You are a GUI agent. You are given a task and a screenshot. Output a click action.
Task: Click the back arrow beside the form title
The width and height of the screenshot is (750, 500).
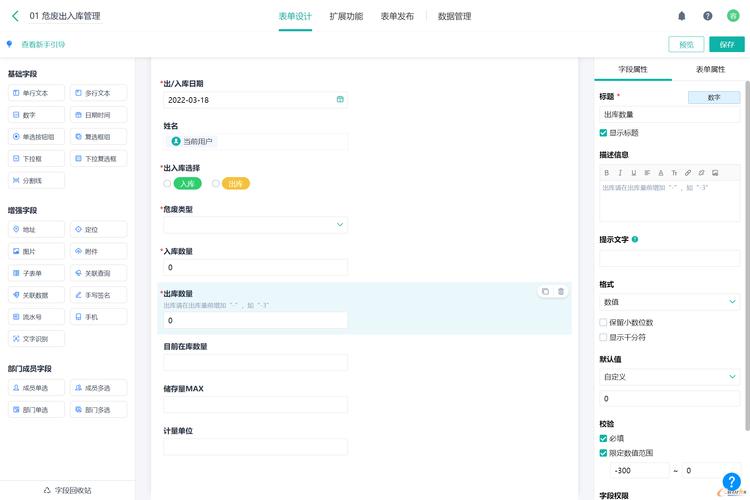[x=15, y=16]
